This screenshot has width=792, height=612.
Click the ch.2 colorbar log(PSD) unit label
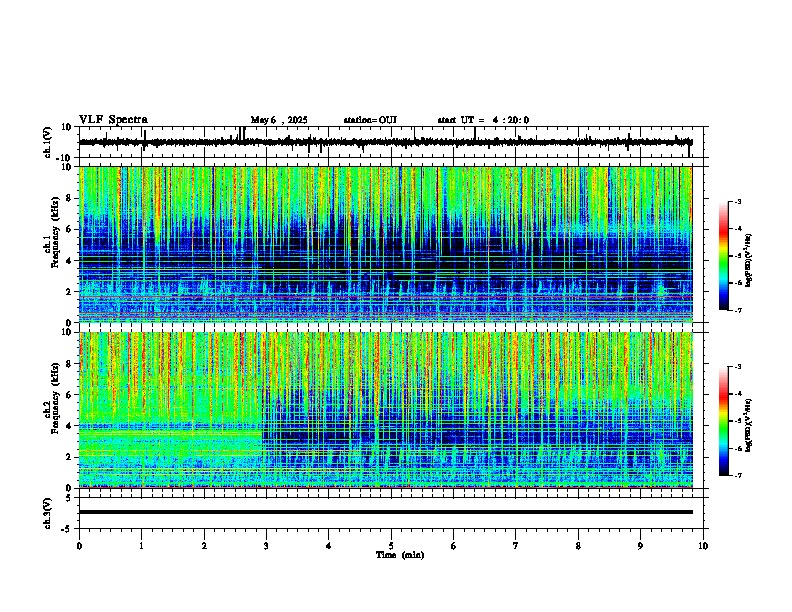point(749,425)
